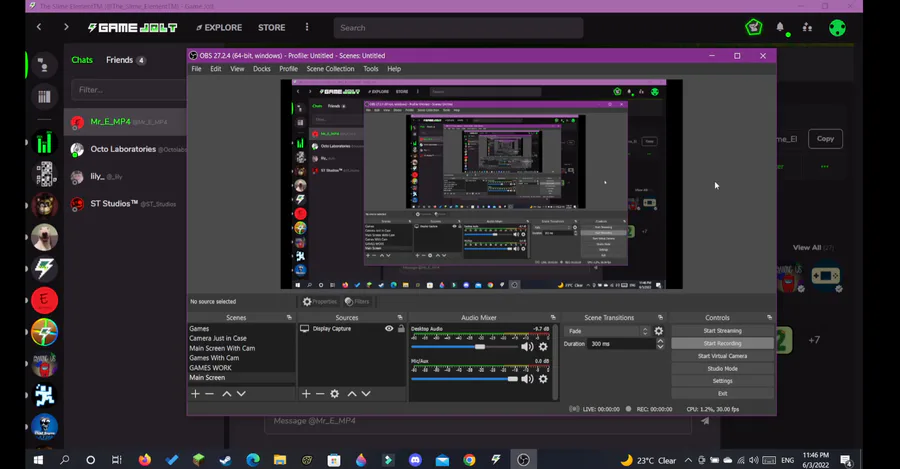Add a new scene with the Scenes plus icon
Viewport: 900px width, 469px height.
click(195, 394)
